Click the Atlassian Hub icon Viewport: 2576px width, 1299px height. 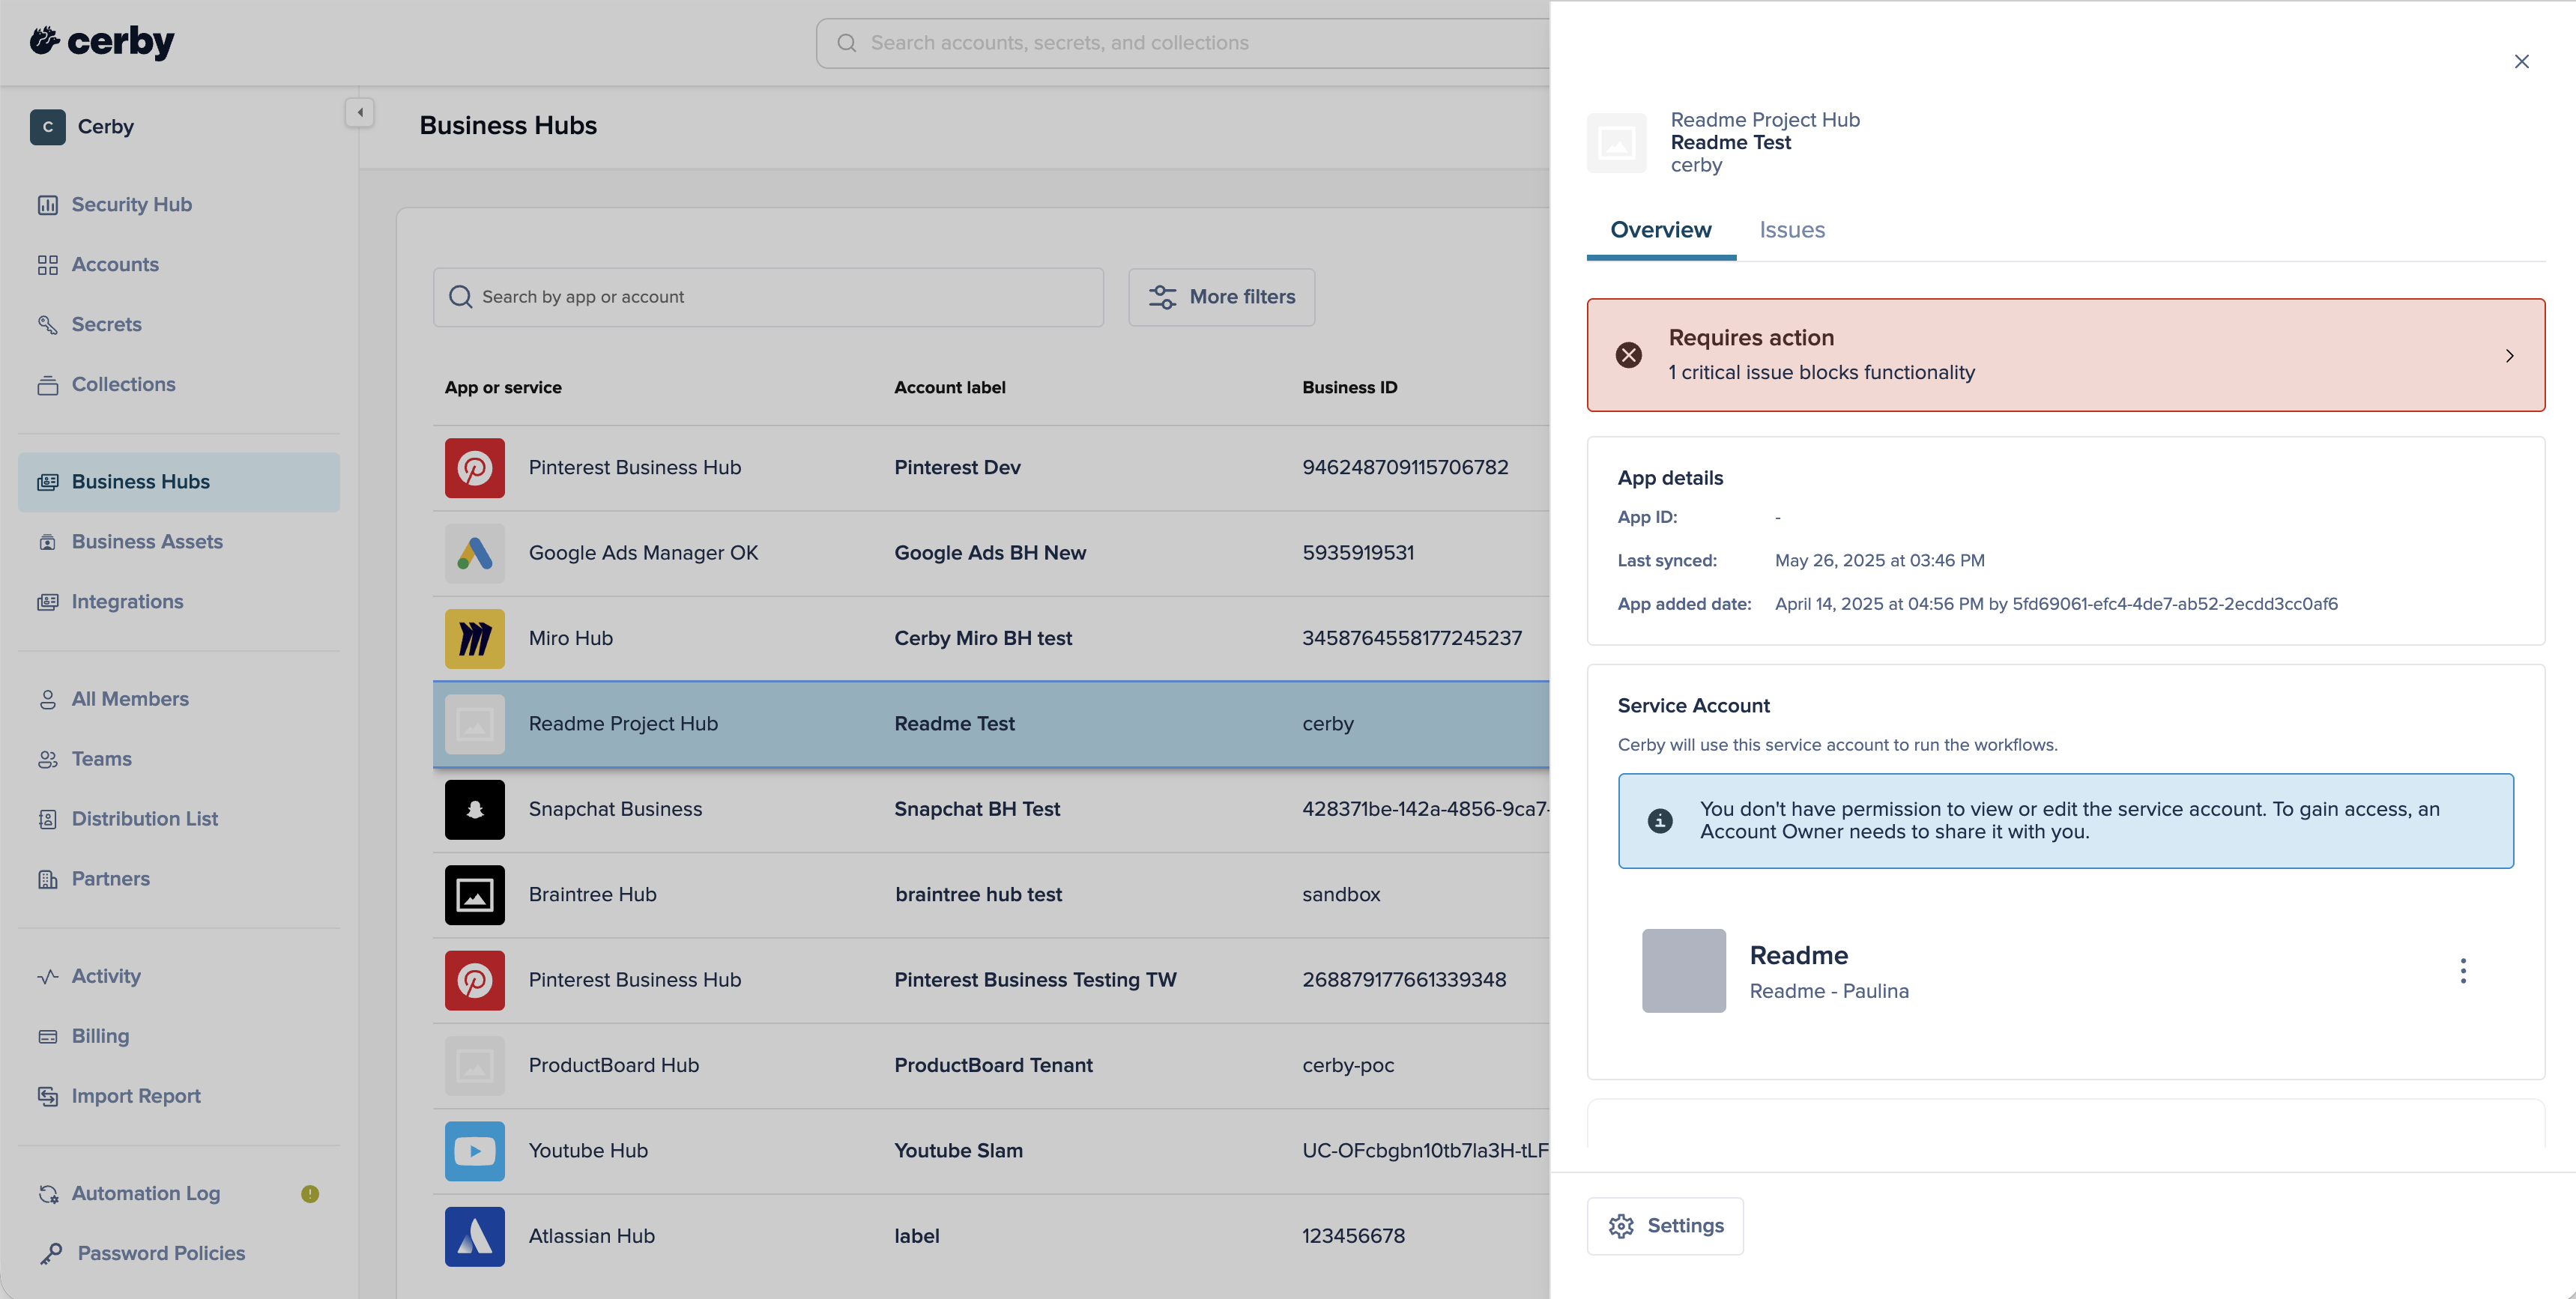coord(475,1237)
